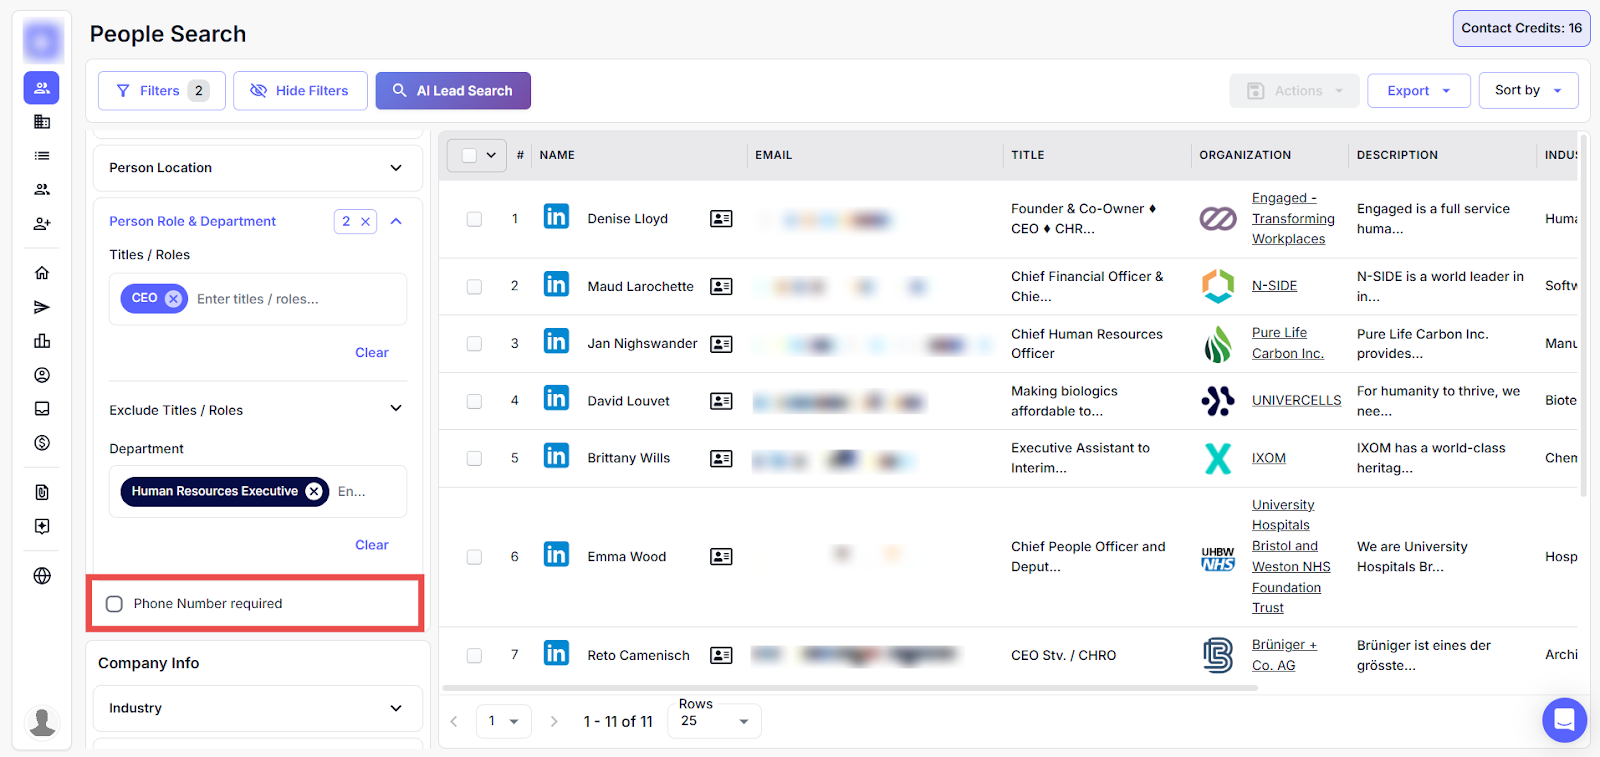
Task: Select the checkbox for Jan Nighswander's row
Action: pyautogui.click(x=474, y=344)
